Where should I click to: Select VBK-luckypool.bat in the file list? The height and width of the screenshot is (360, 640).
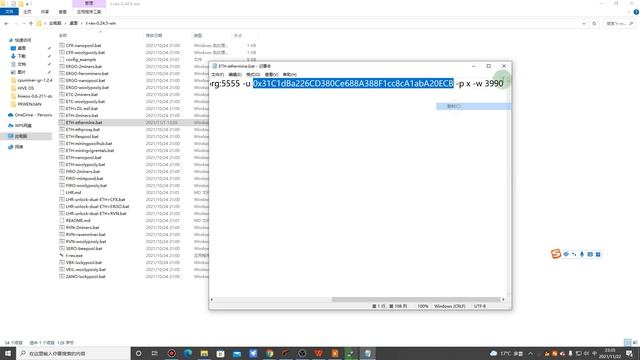(x=83, y=262)
